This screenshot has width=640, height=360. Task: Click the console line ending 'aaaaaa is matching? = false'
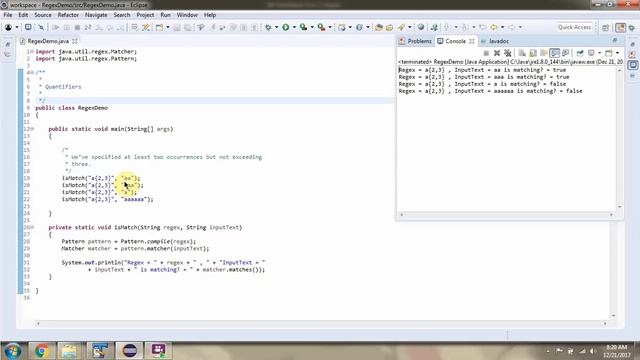click(491, 91)
